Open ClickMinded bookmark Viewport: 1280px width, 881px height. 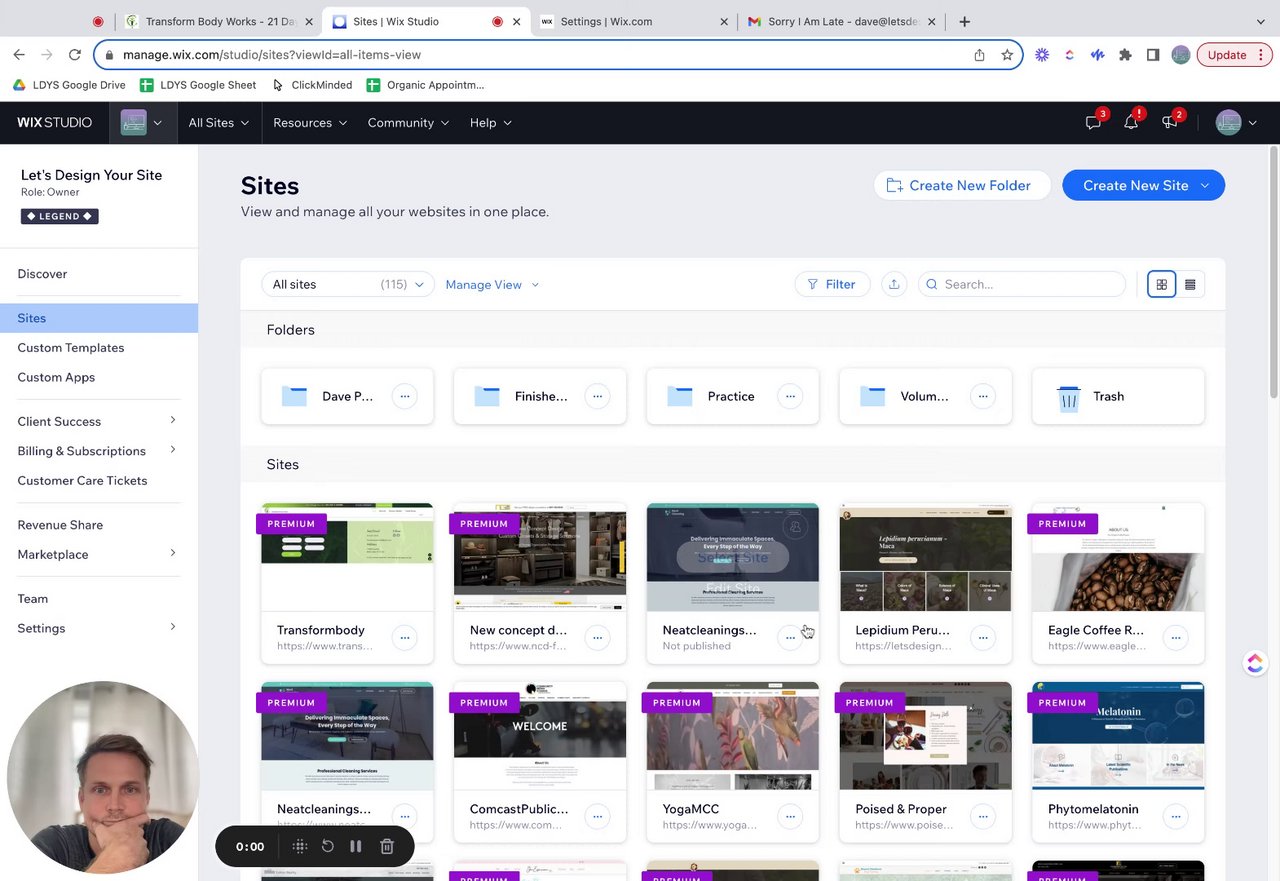point(311,85)
